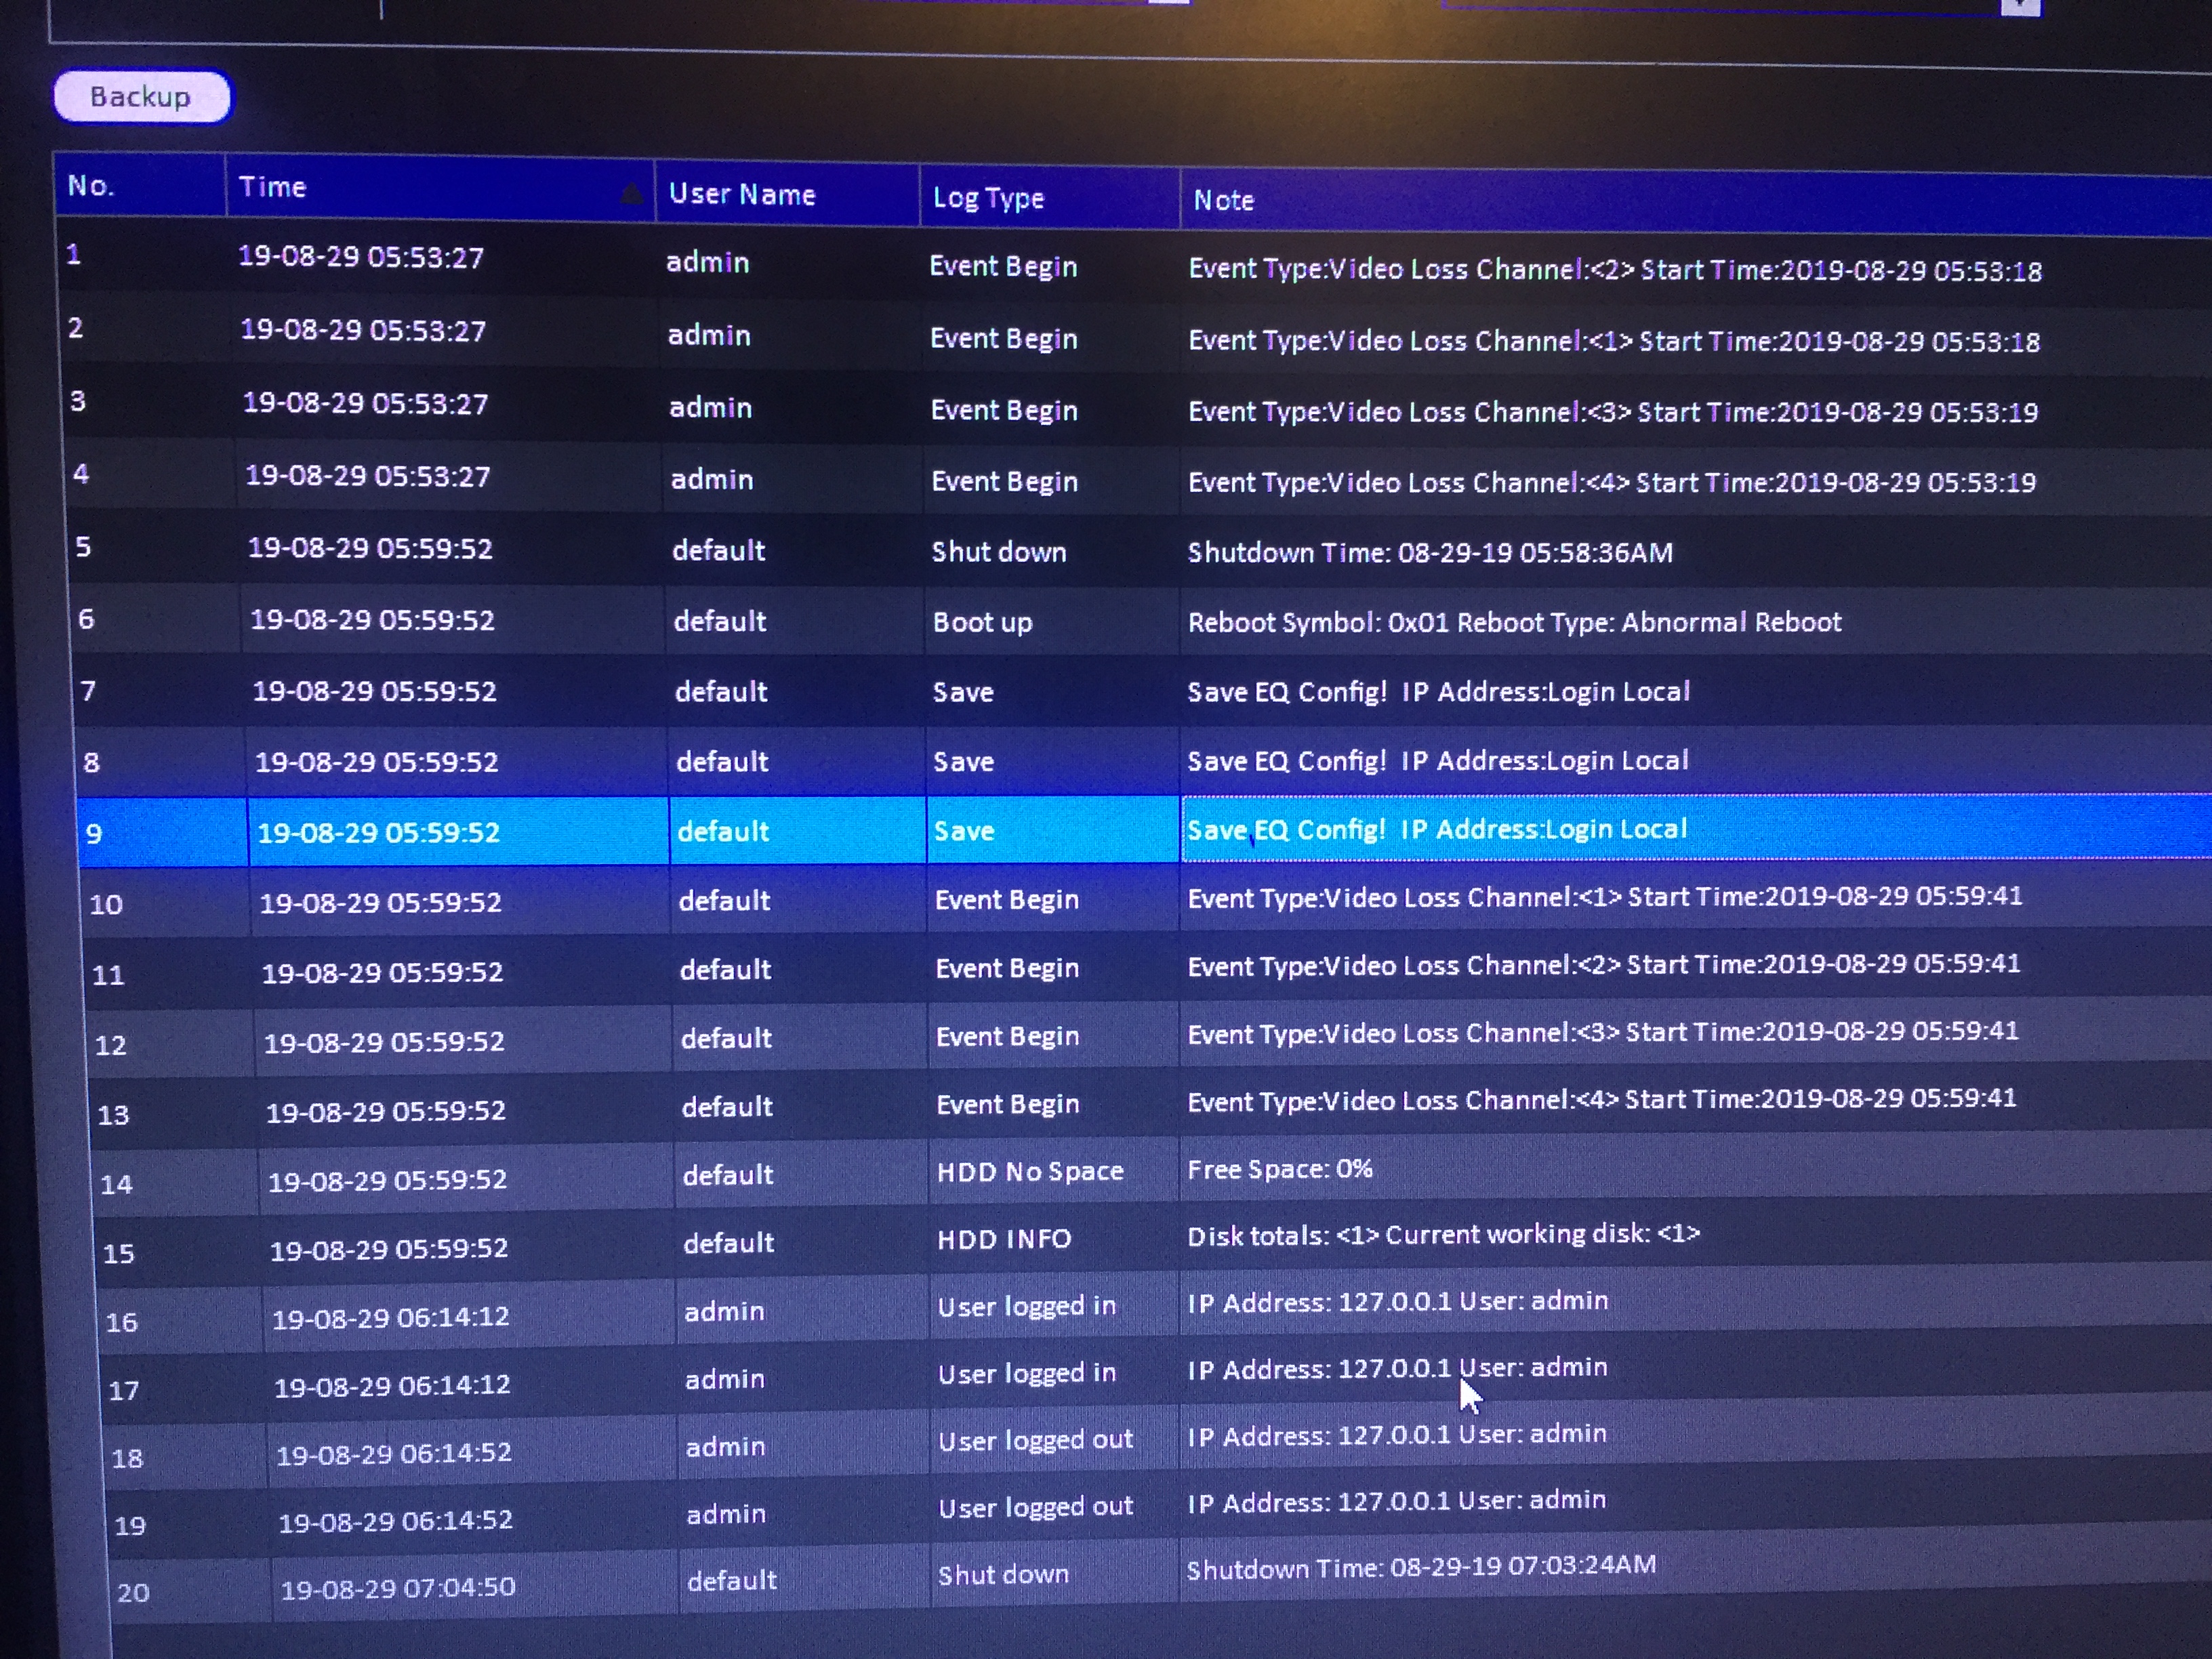Click the Backup button
Viewport: 2212px width, 1659px height.
141,97
